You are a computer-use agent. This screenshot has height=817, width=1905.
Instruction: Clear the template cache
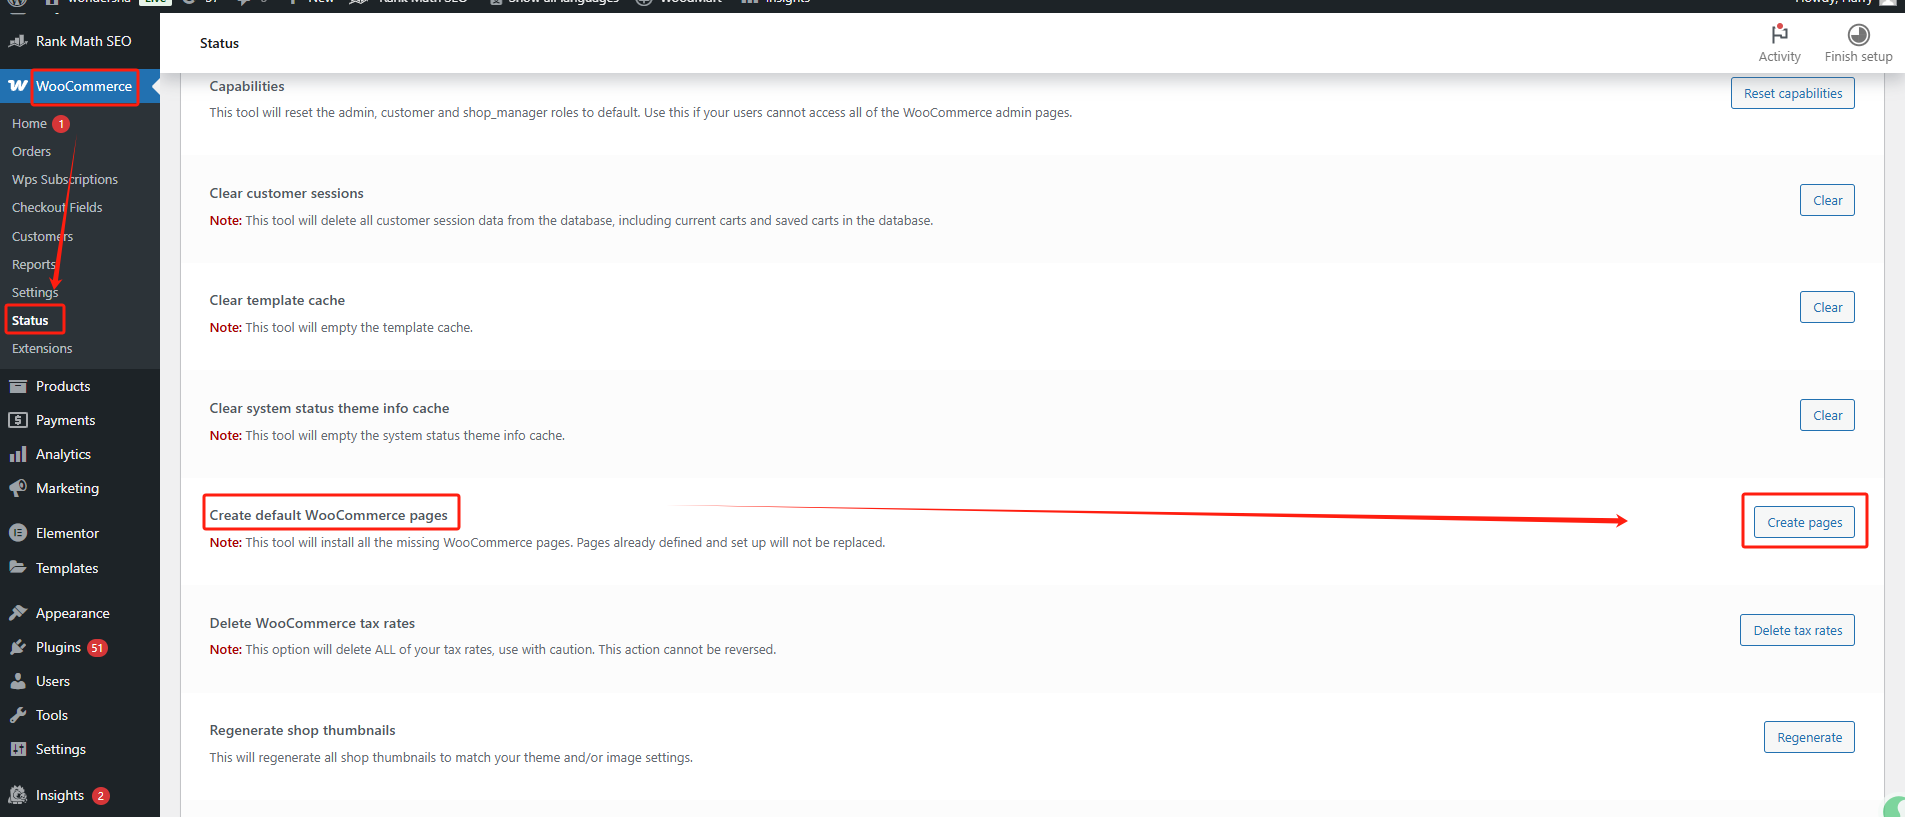(x=1827, y=307)
